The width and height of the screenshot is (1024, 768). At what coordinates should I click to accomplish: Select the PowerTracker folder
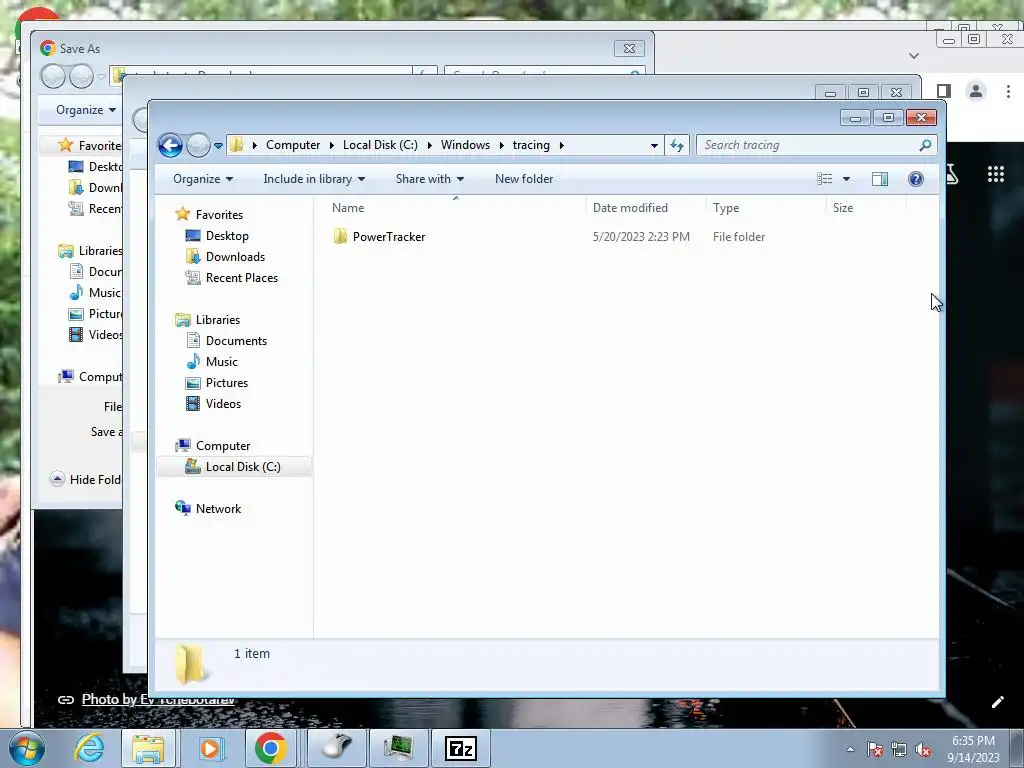point(389,237)
